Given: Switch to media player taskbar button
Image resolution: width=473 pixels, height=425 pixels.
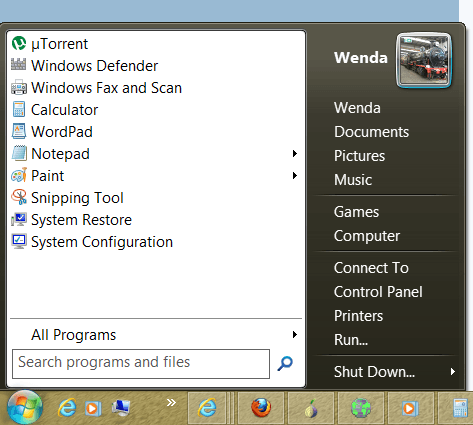Looking at the screenshot, I should point(411,408).
